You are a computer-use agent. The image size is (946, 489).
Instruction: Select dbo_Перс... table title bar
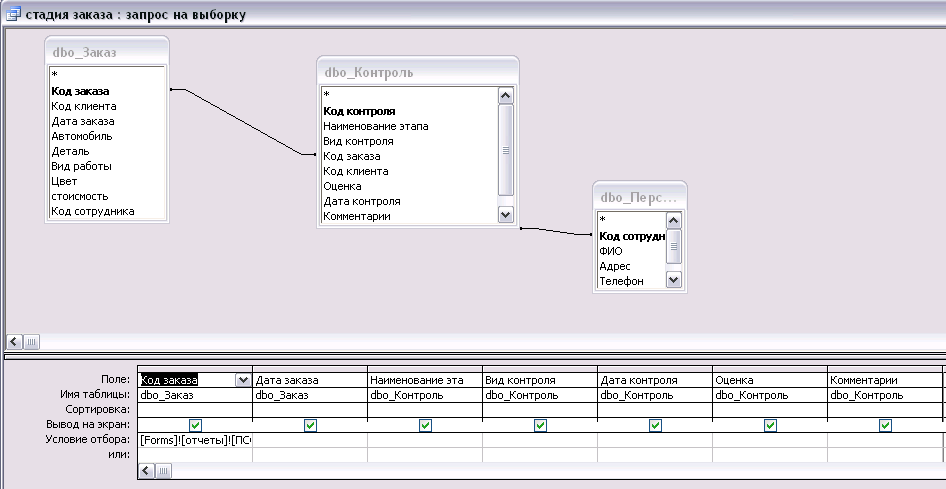(x=640, y=197)
